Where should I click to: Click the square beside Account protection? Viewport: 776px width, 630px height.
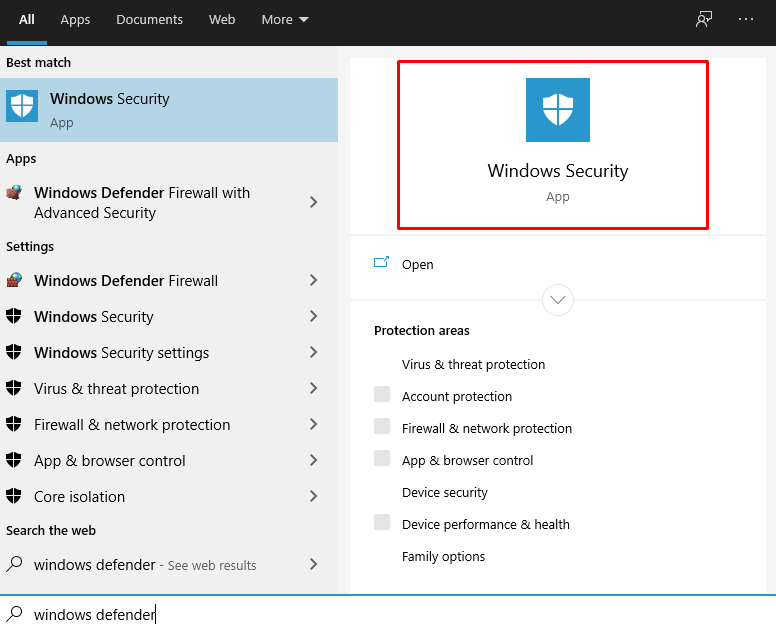tap(382, 395)
